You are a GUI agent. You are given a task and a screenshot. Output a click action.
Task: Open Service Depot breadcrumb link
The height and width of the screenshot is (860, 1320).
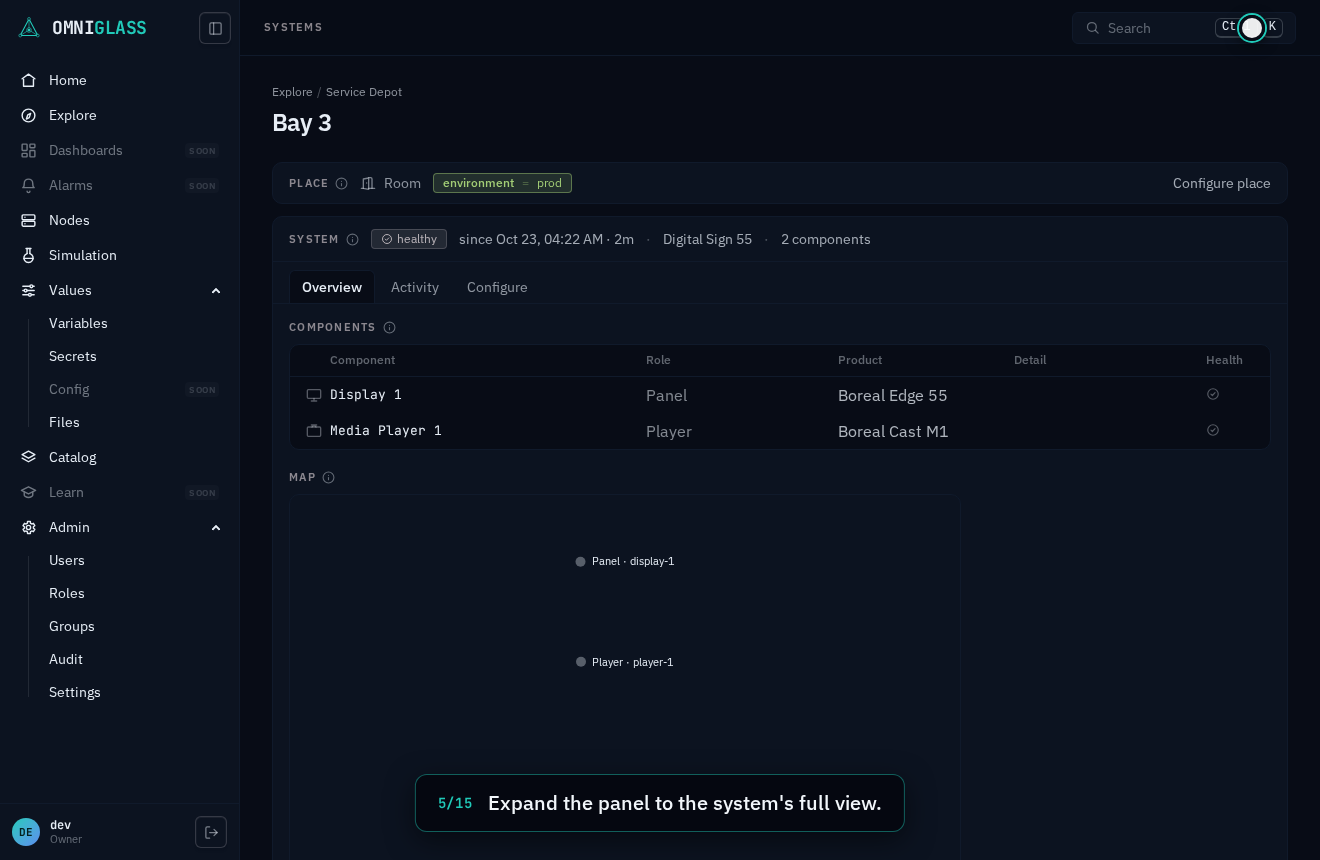click(364, 92)
